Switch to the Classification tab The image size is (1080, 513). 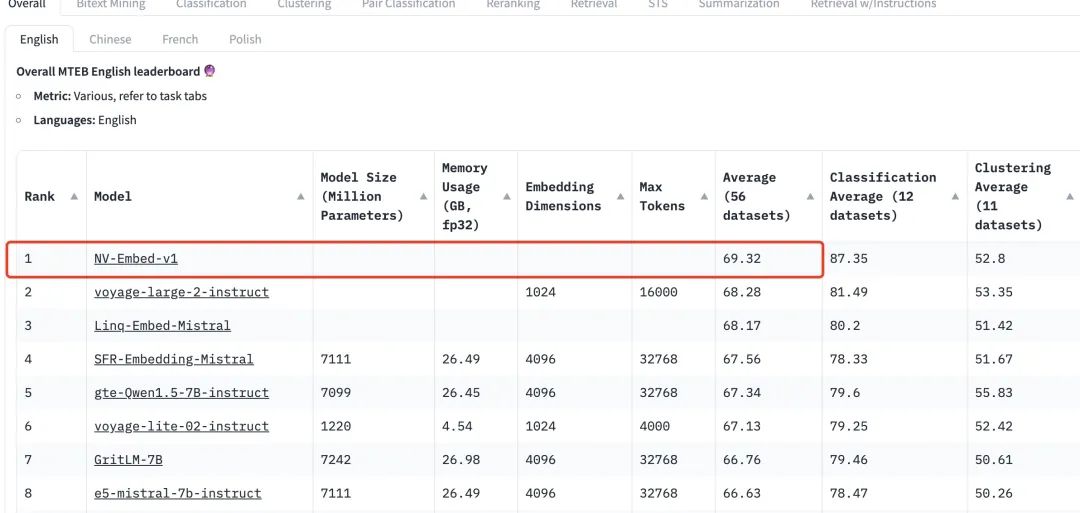[x=211, y=4]
